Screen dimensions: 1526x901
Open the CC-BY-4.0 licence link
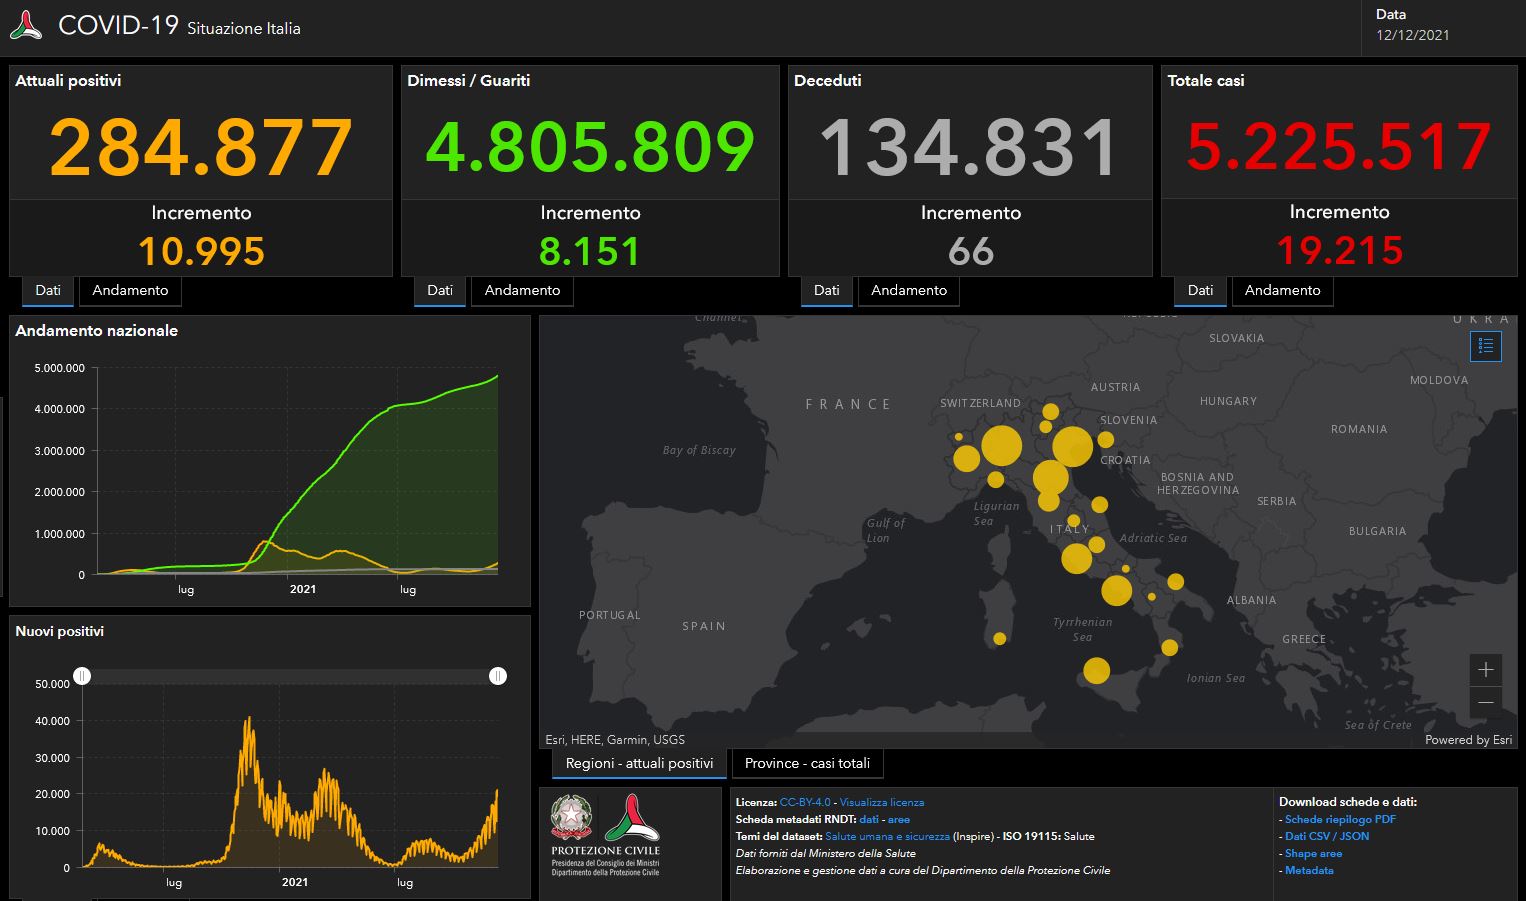coord(805,802)
